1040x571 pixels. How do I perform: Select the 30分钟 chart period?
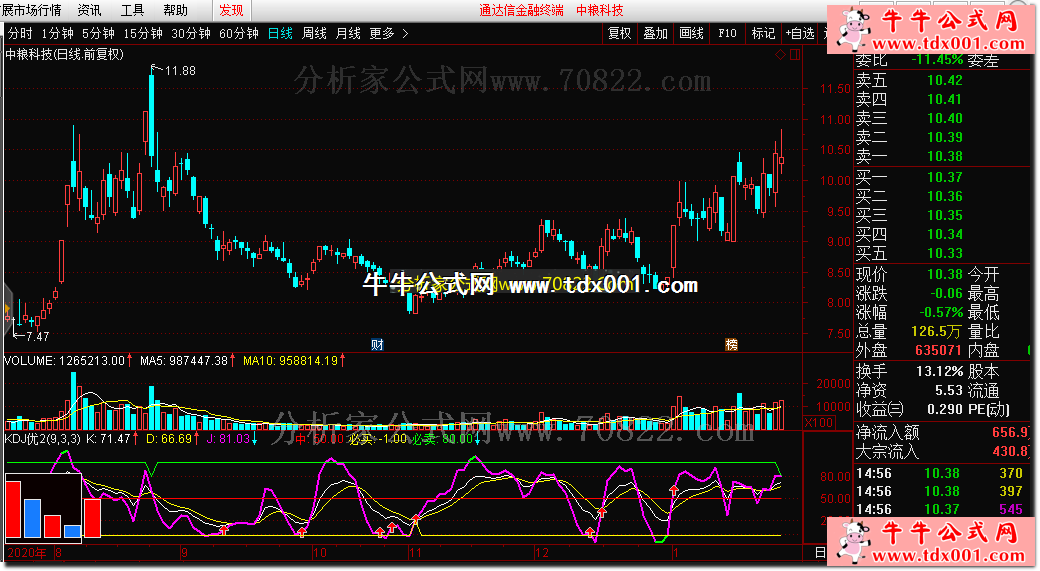point(190,33)
